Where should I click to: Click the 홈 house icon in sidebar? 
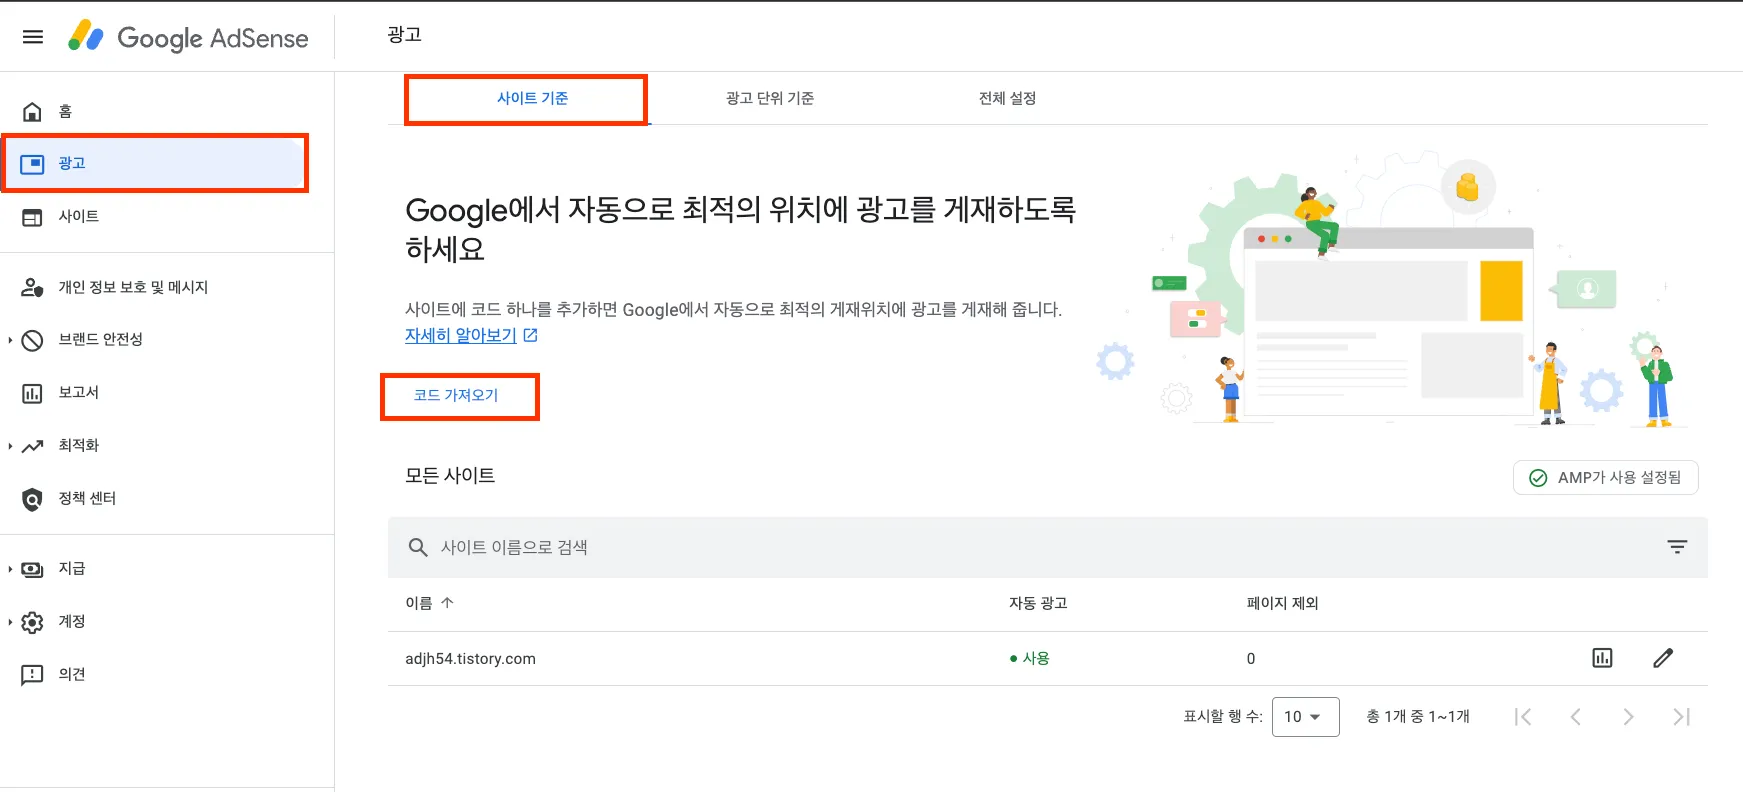pos(33,111)
